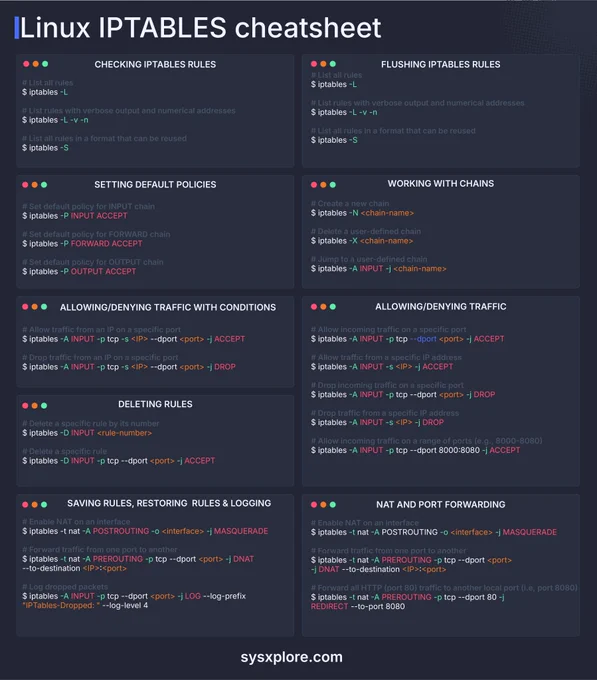Click the blue accent bar beside title
597x680 pixels.
point(17,28)
